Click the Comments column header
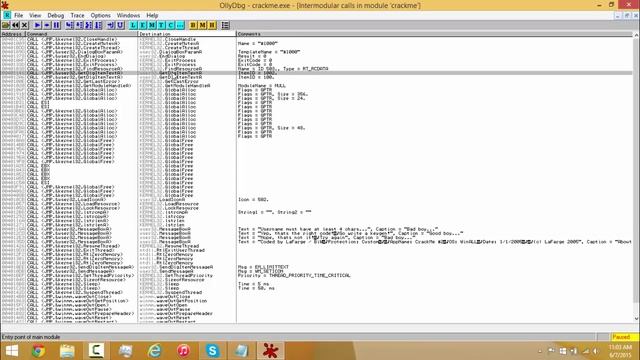 434,34
